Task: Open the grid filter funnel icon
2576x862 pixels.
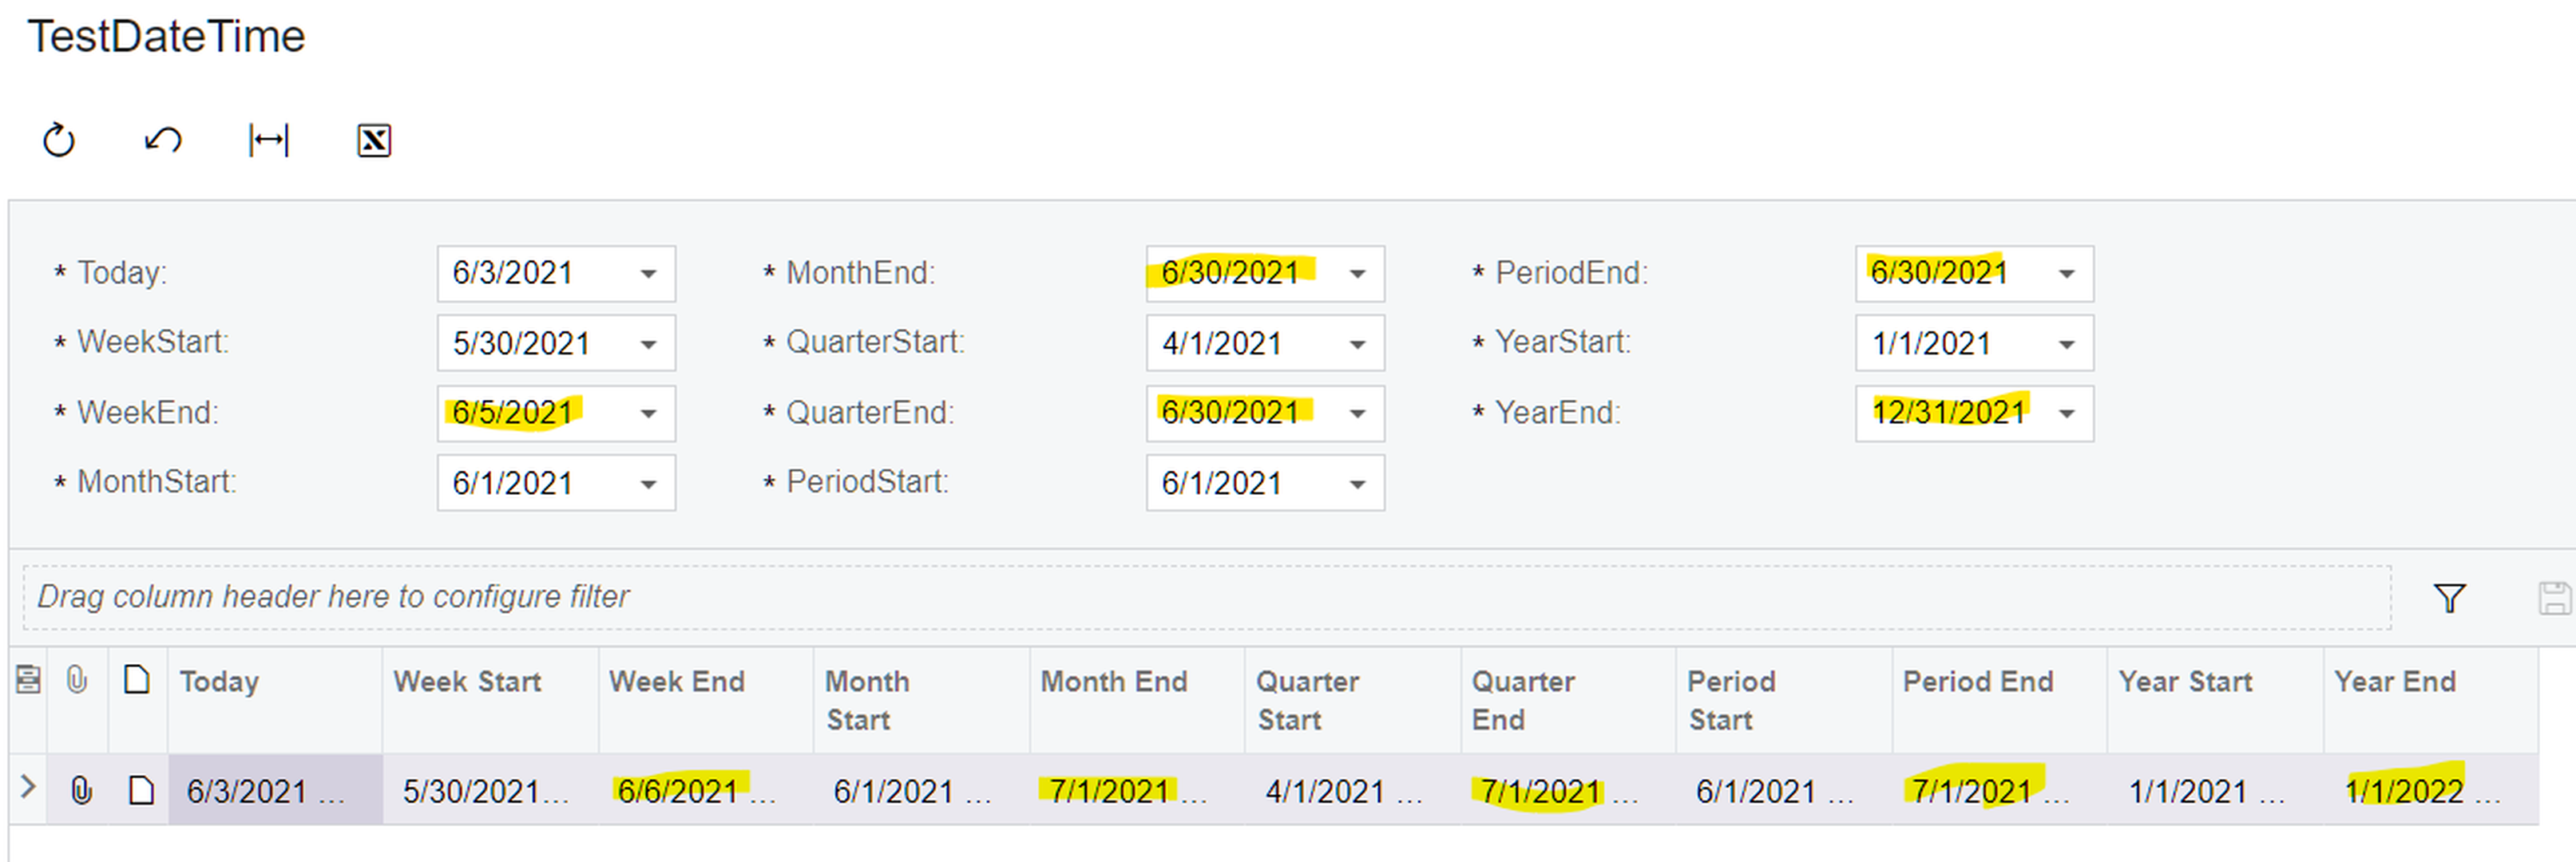Action: coord(2449,598)
